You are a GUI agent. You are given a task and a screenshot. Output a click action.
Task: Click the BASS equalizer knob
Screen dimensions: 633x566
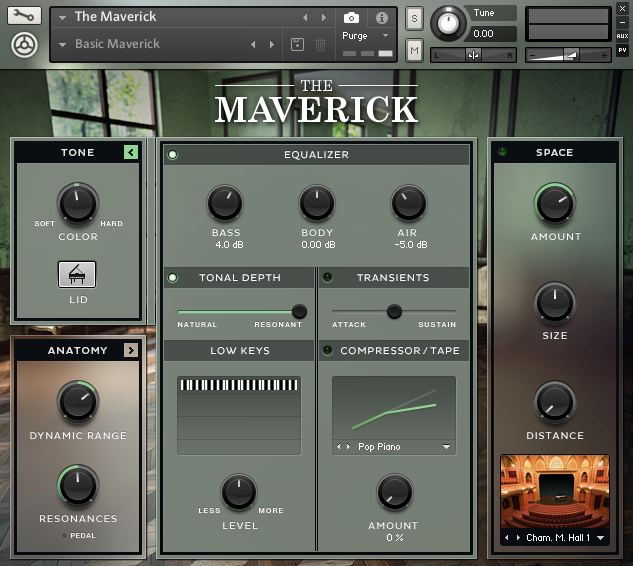[224, 203]
